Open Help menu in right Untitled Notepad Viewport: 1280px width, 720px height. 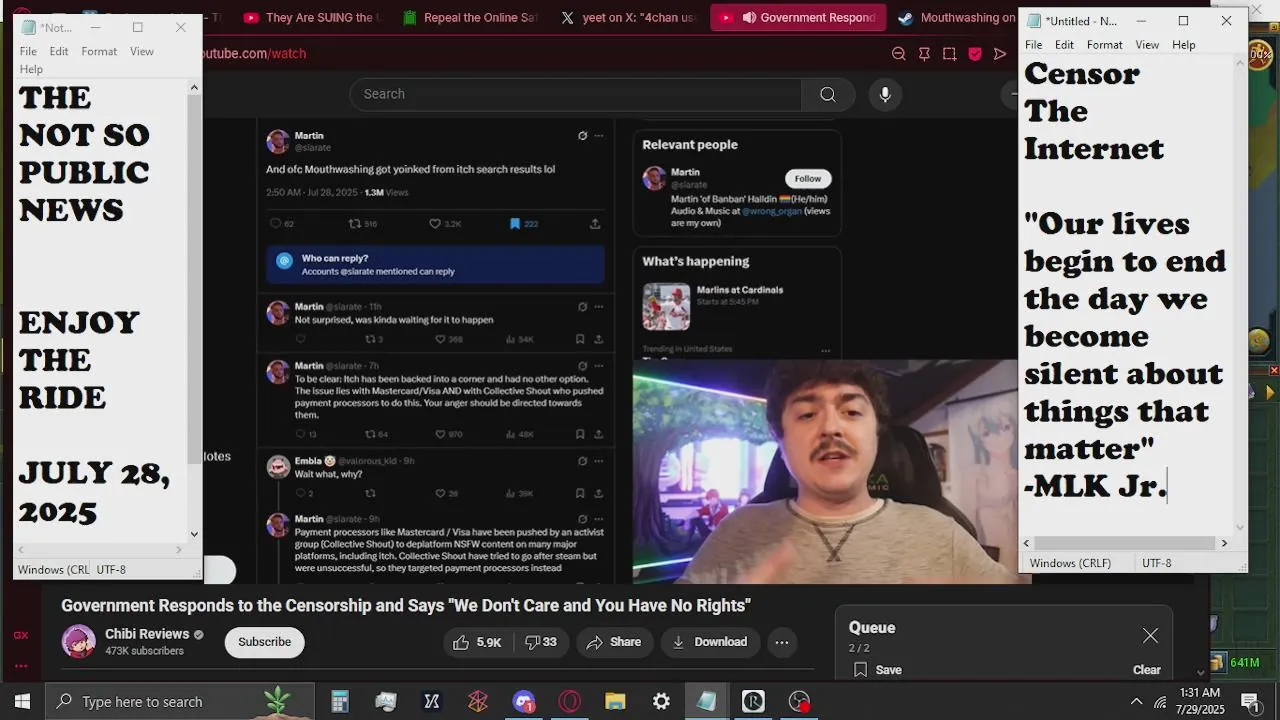point(1183,45)
